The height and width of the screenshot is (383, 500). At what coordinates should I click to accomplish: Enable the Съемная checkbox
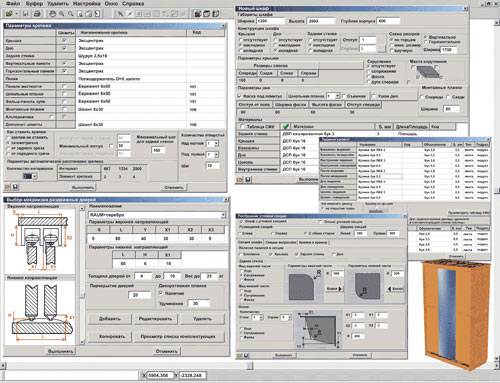[x=344, y=96]
